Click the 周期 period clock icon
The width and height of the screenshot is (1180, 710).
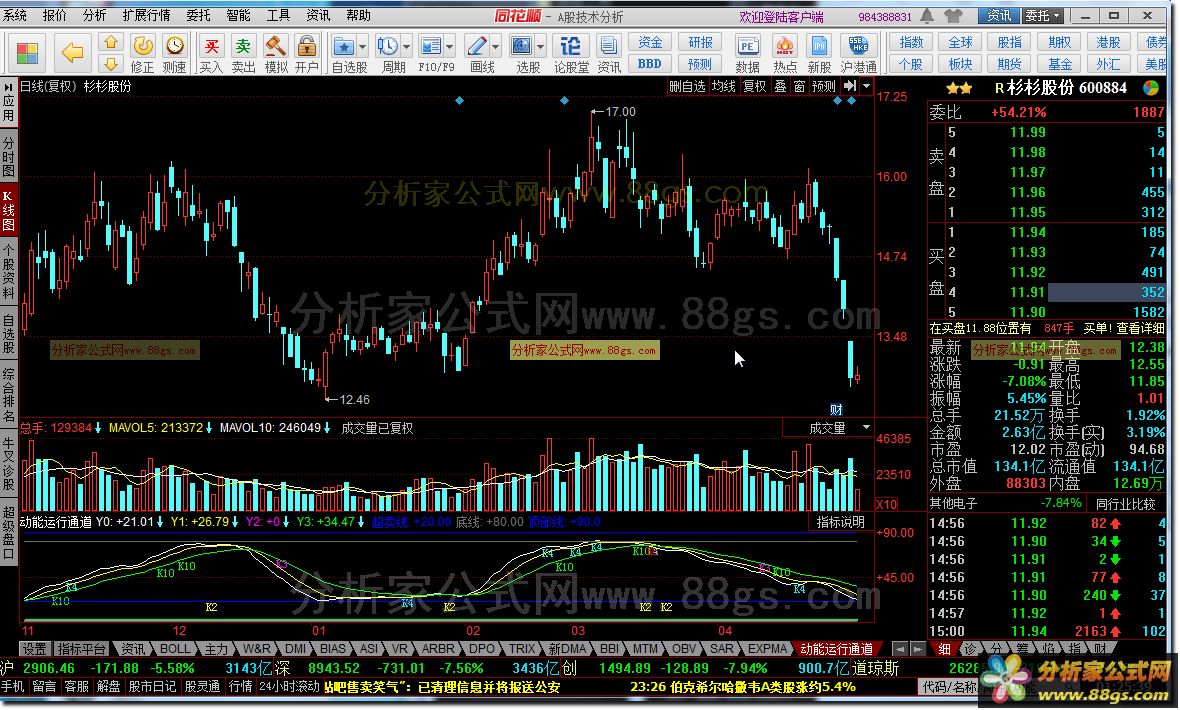(388, 47)
